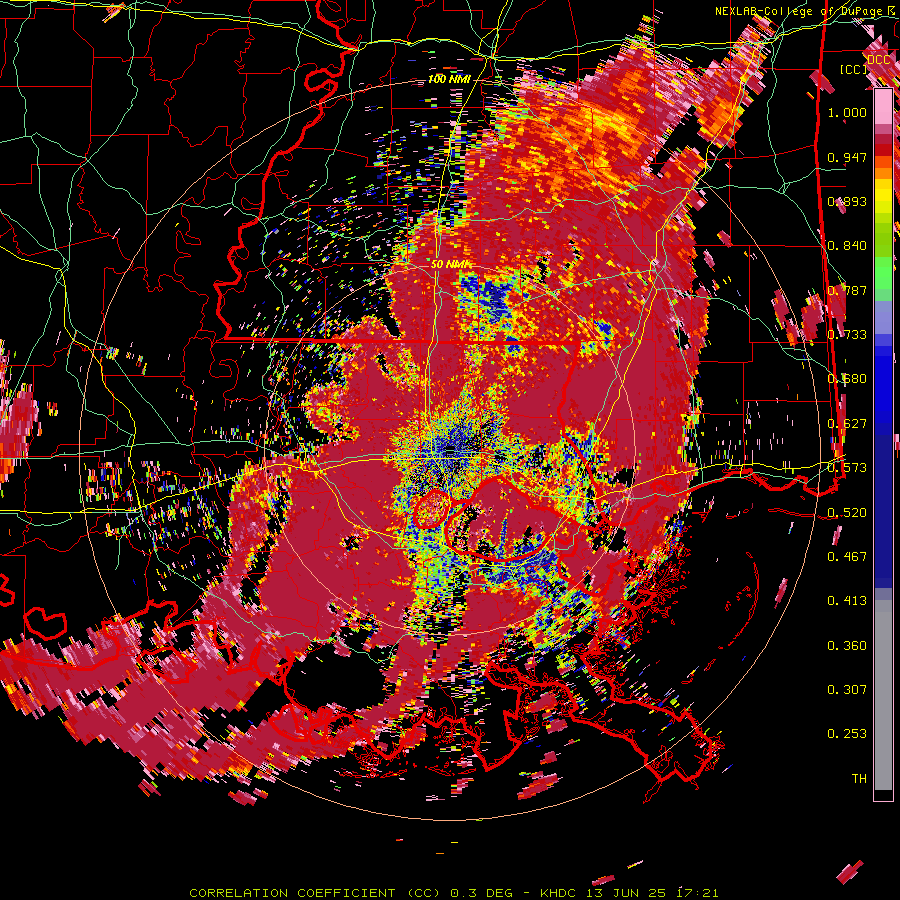This screenshot has height=900, width=900.
Task: Select the 0.893 legend value
Action: (847, 201)
